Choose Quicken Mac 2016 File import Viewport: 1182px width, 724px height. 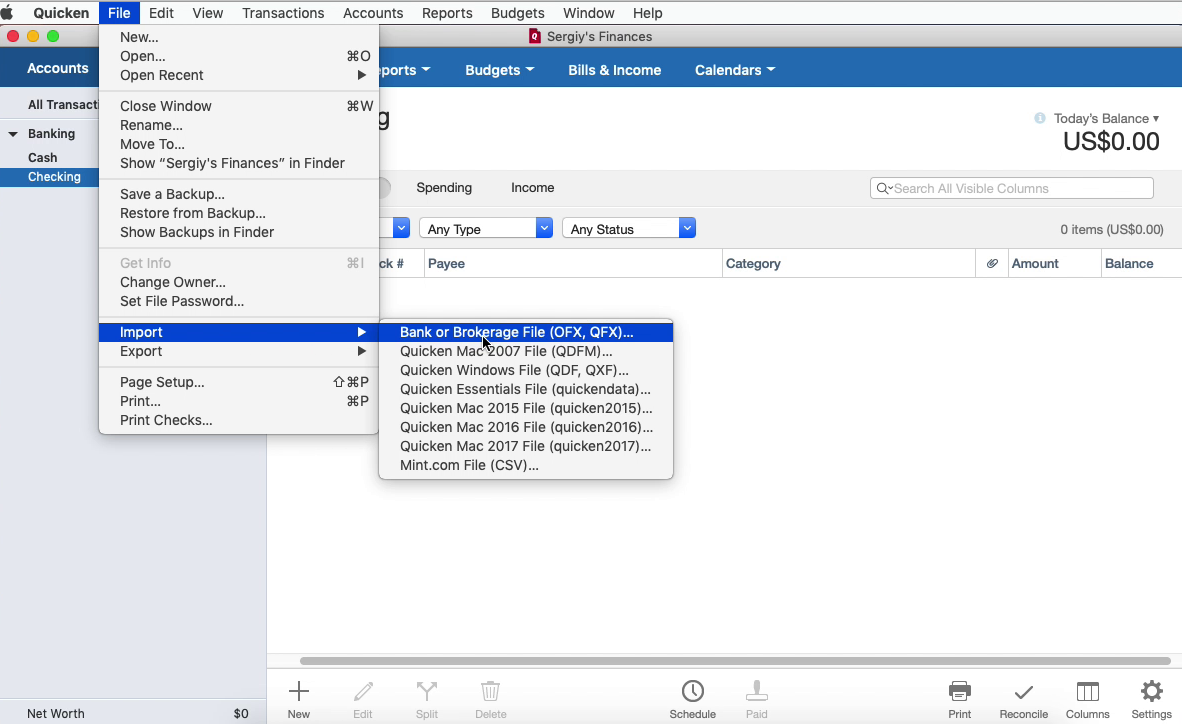pyautogui.click(x=525, y=427)
